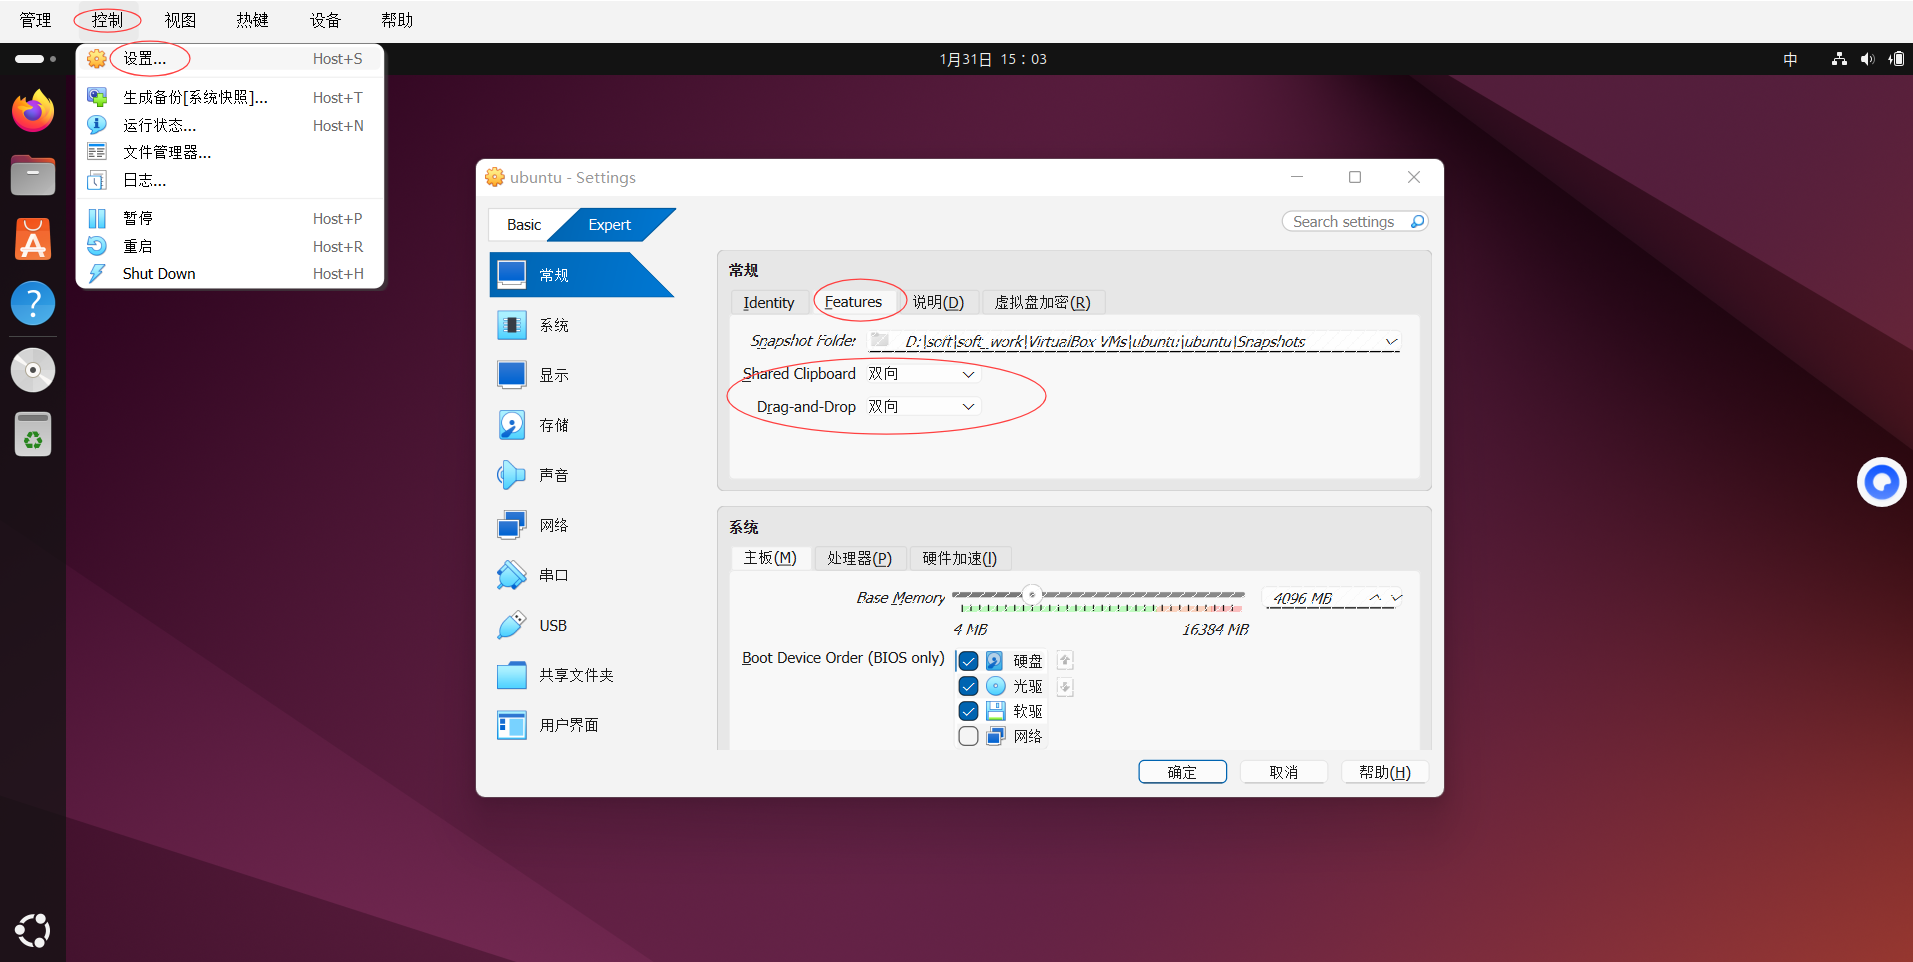Enable the 网络 boot device checkbox

click(968, 736)
